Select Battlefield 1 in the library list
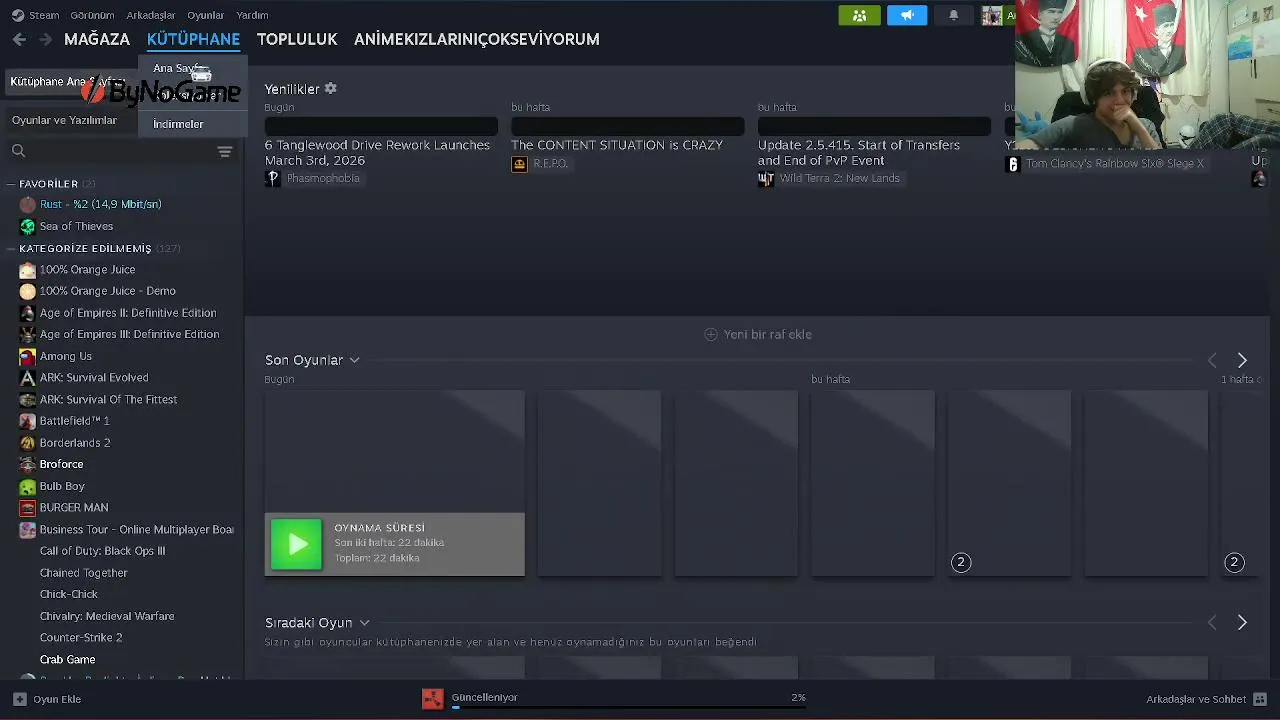The image size is (1280, 720). pos(75,421)
